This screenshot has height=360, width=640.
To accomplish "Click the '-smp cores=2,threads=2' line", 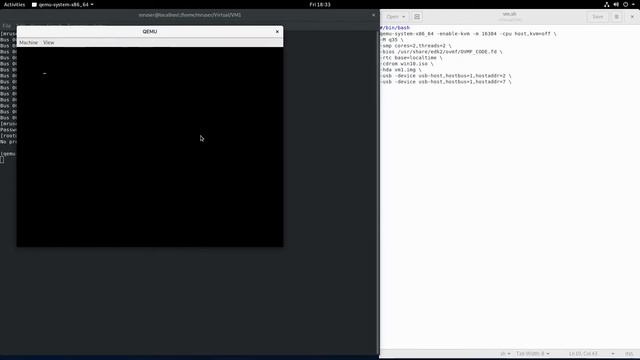I will point(416,46).
